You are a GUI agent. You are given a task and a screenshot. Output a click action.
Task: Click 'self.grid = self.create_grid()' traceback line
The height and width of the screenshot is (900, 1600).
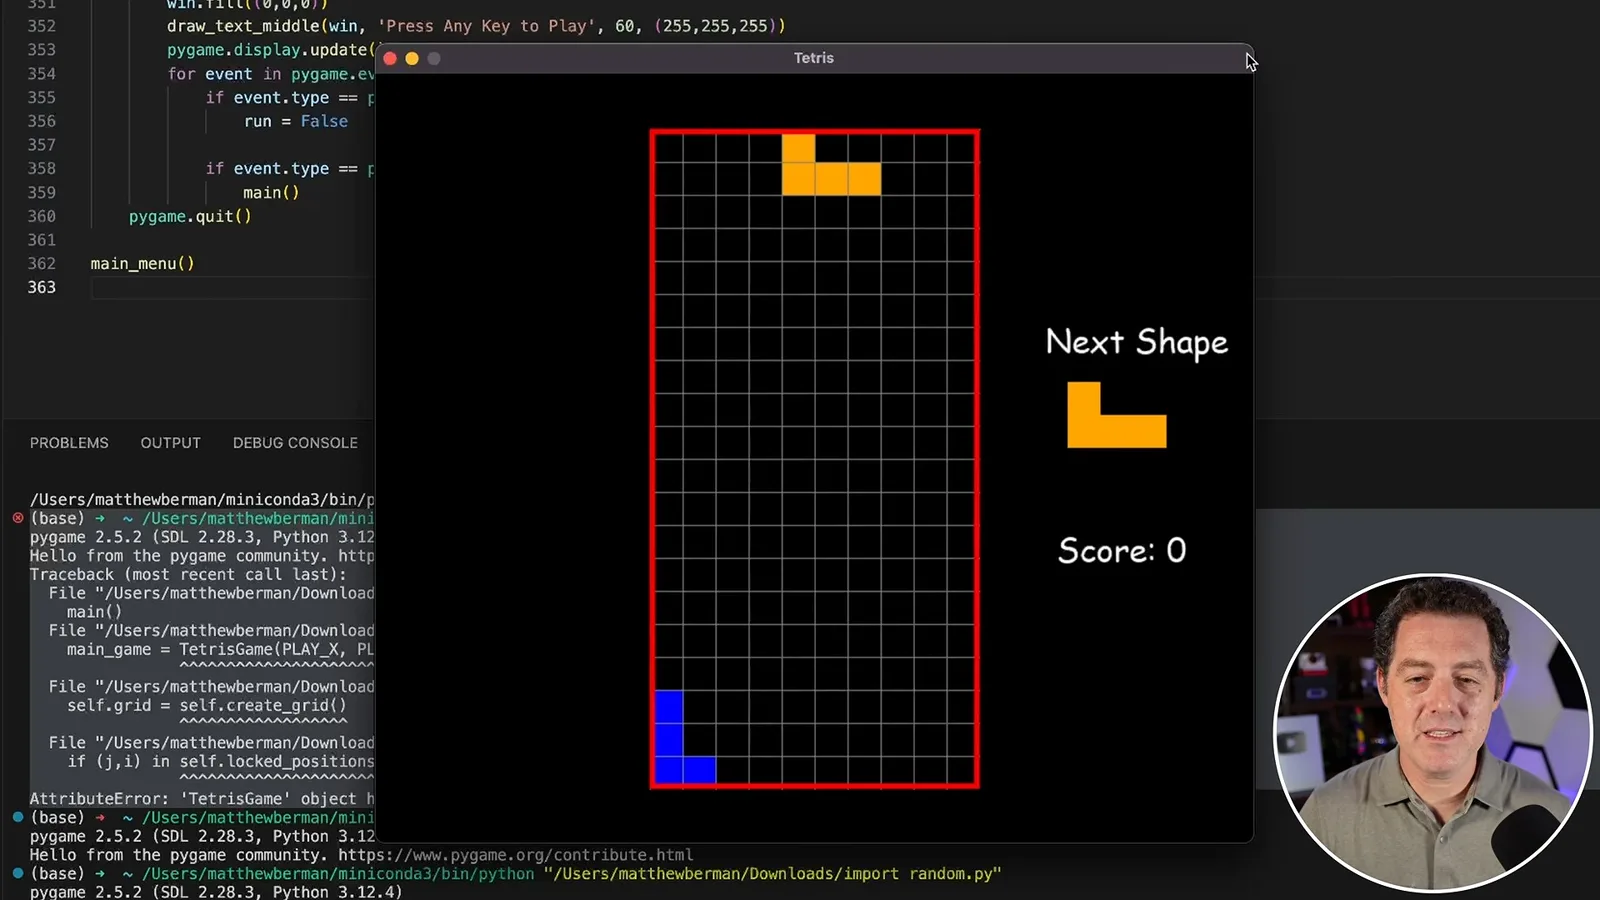(x=207, y=705)
